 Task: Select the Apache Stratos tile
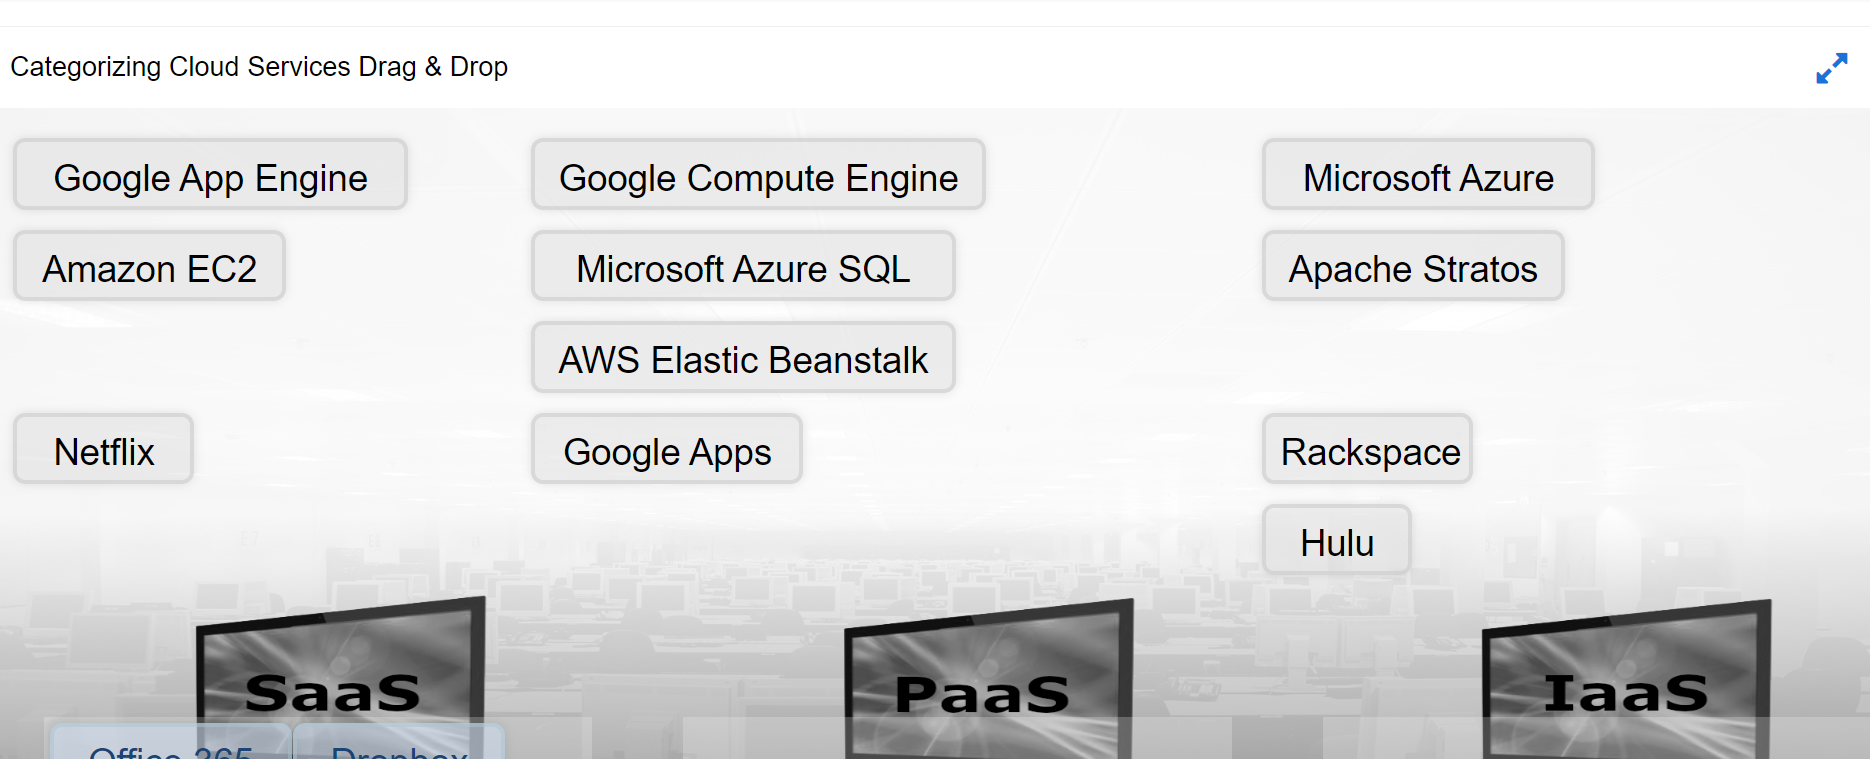click(1413, 267)
